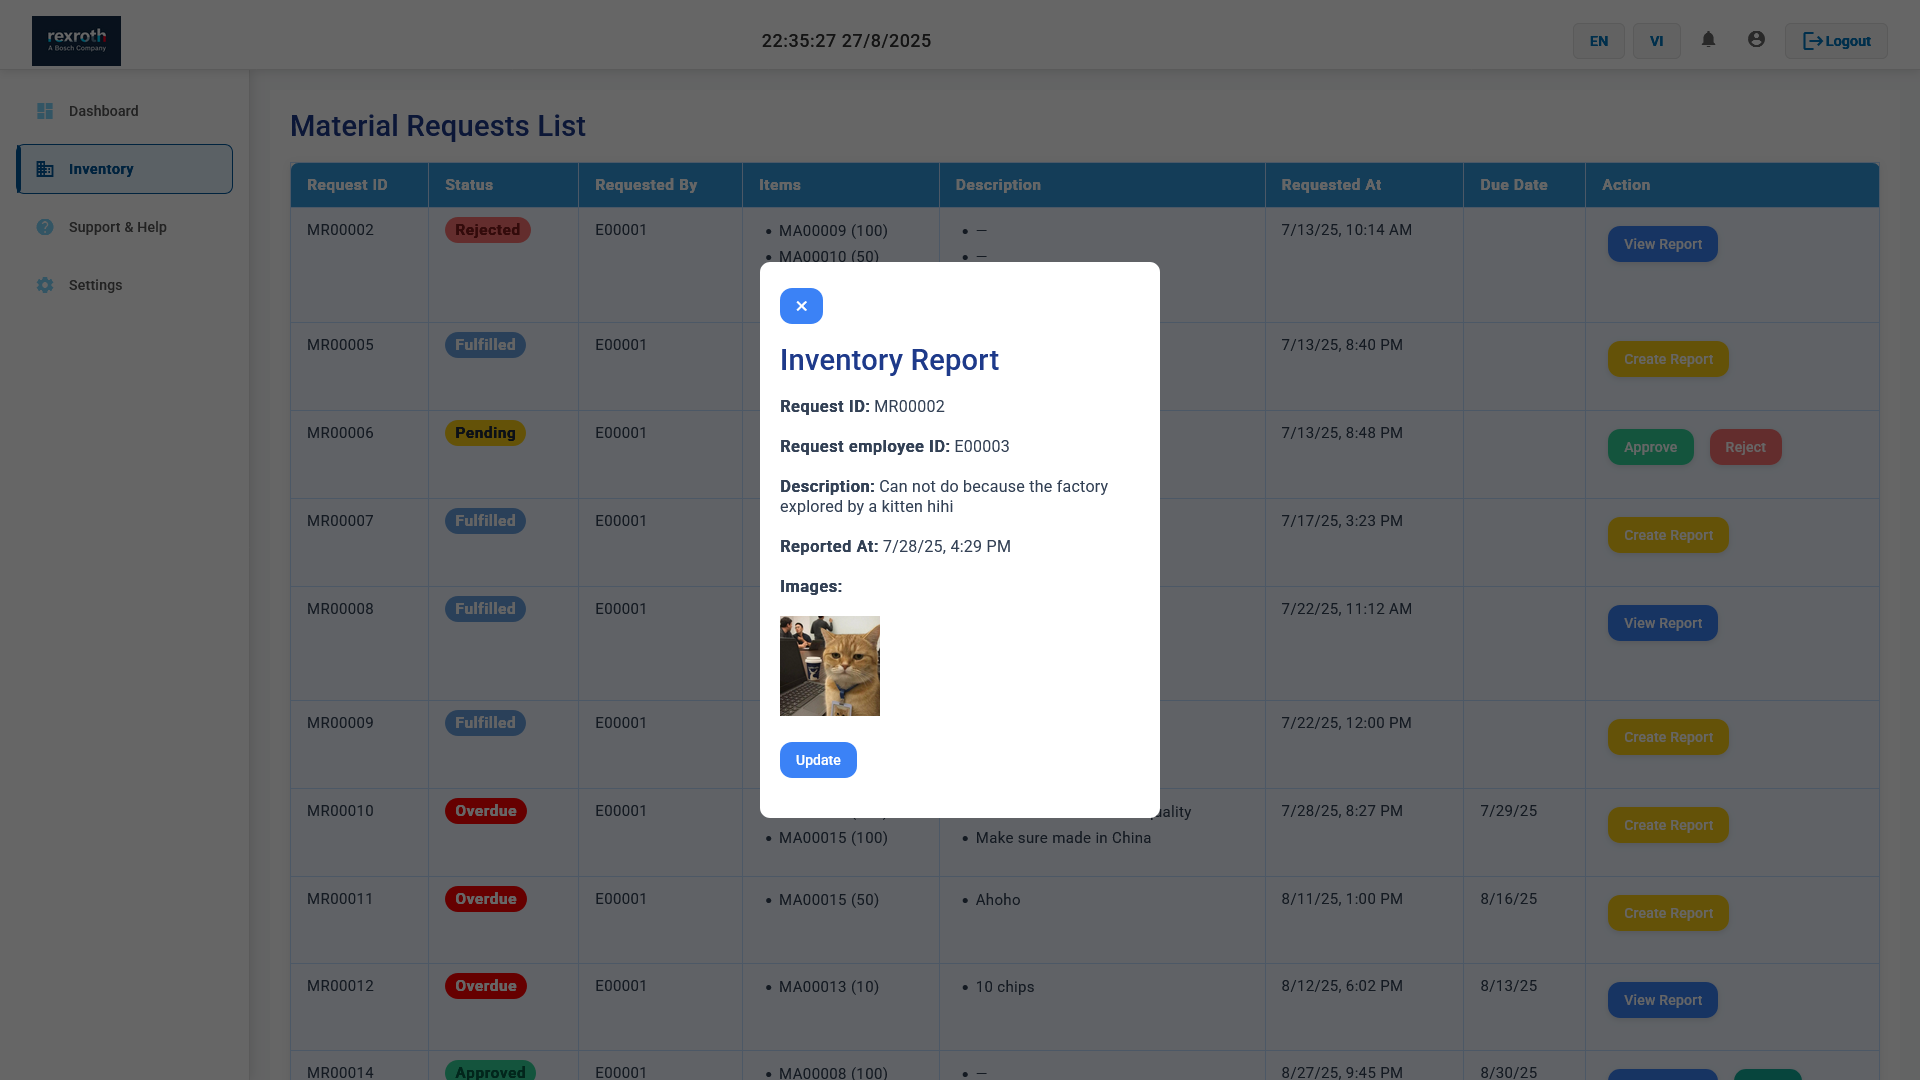Viewport: 1920px width, 1080px height.
Task: Open the user profile icon
Action: [1756, 40]
